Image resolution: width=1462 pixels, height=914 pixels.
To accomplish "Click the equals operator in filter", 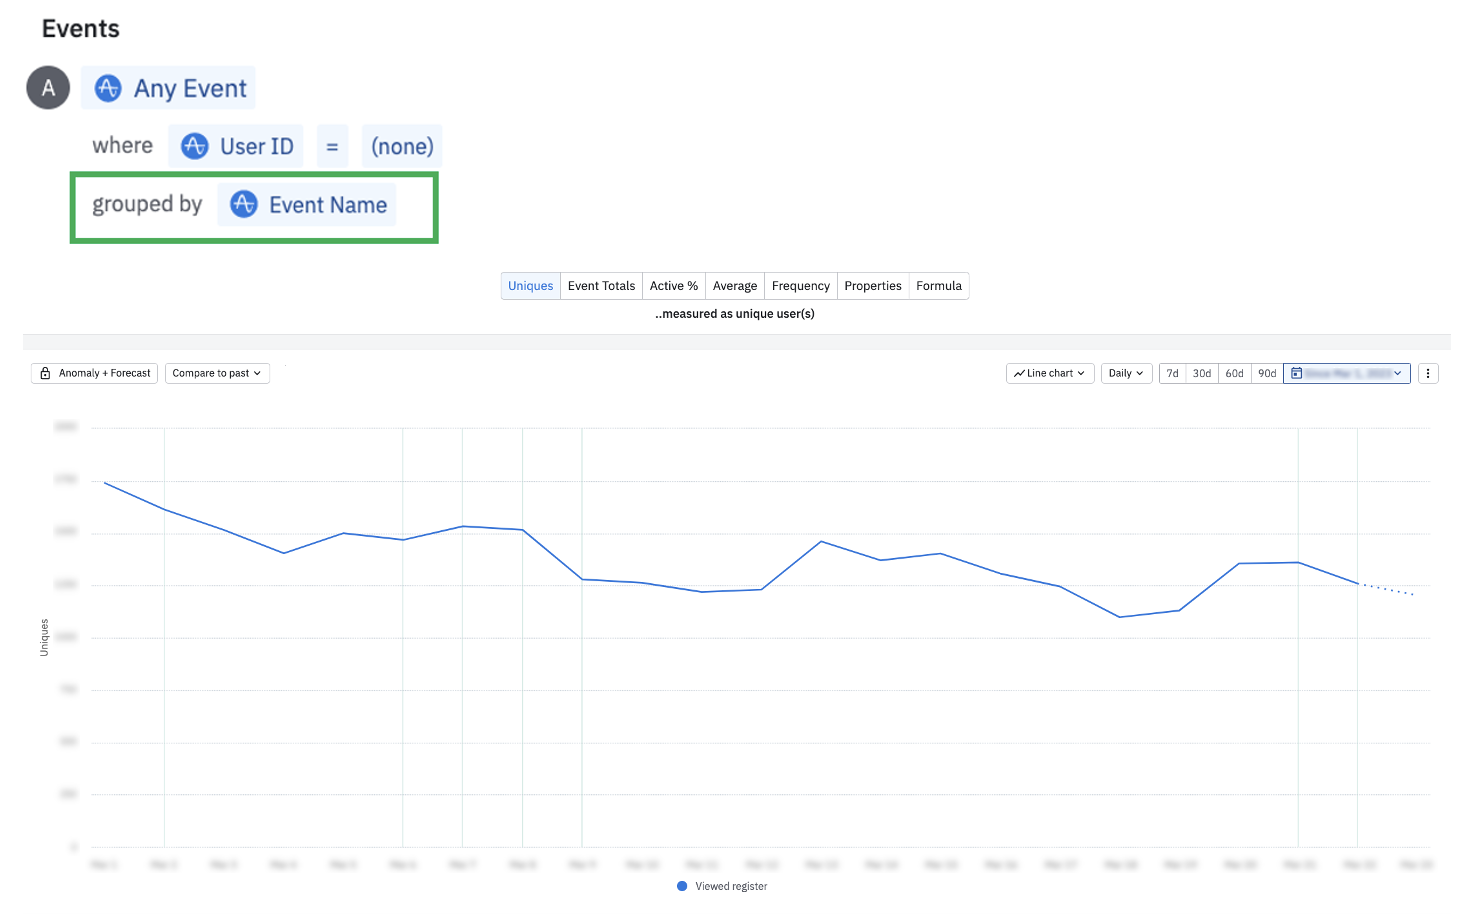I will tap(332, 146).
